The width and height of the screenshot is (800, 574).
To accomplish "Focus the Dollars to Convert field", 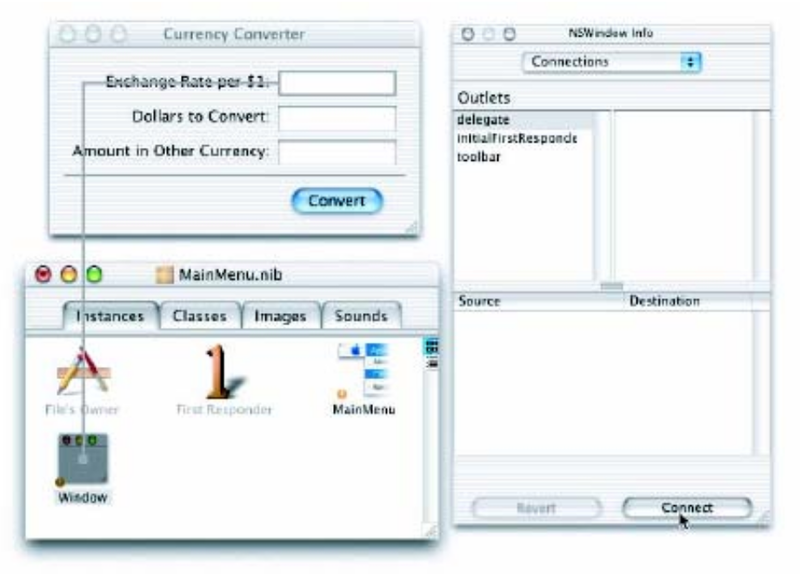I will point(337,117).
